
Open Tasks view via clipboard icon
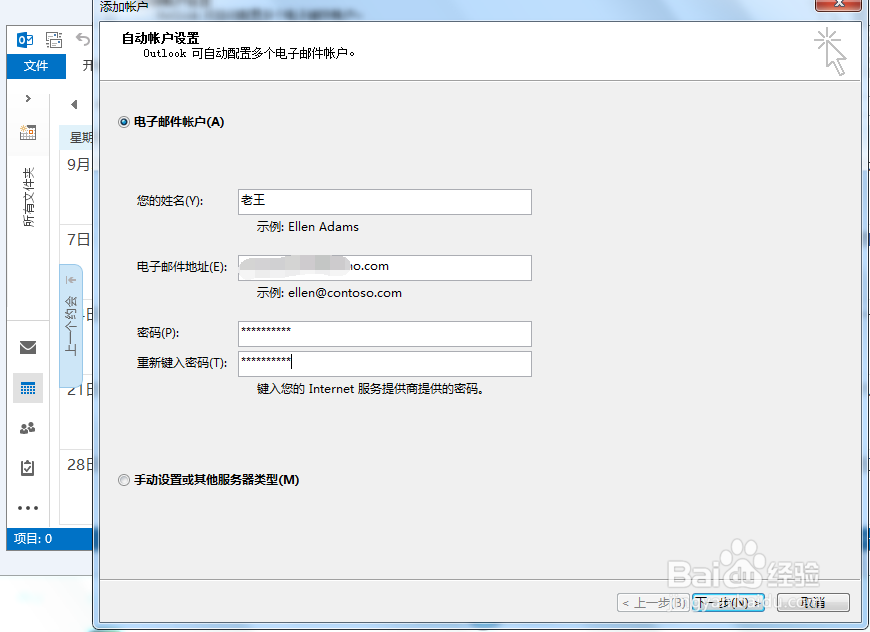pos(27,467)
